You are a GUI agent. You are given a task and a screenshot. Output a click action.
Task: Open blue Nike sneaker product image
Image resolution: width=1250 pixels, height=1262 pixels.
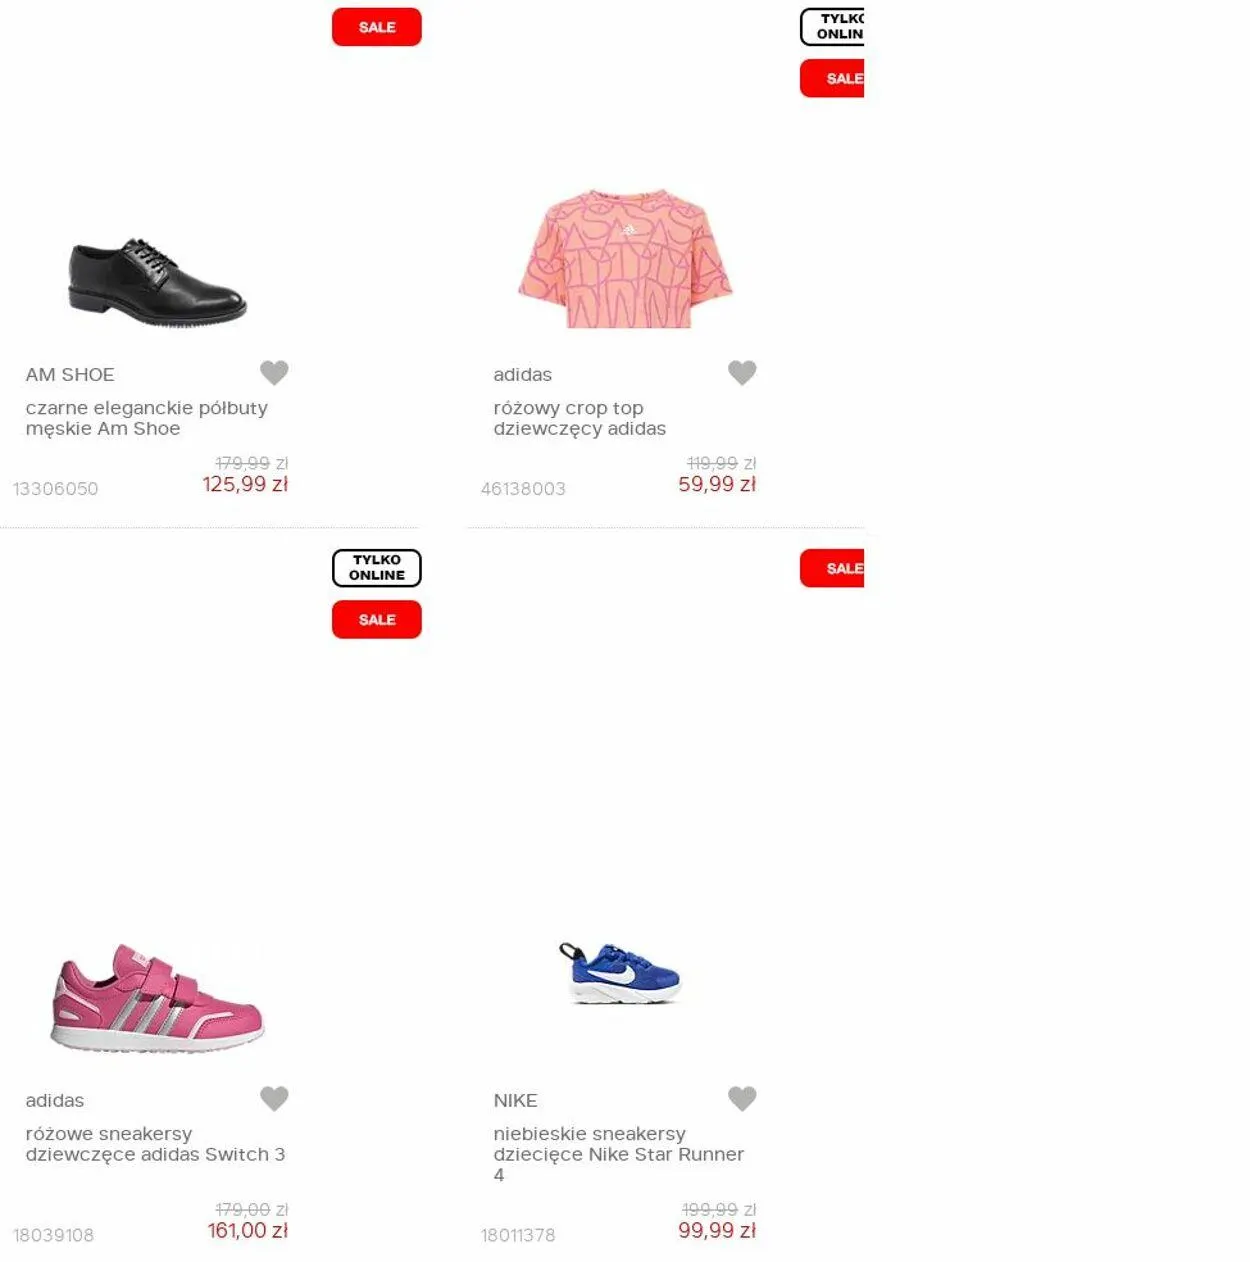coord(620,973)
